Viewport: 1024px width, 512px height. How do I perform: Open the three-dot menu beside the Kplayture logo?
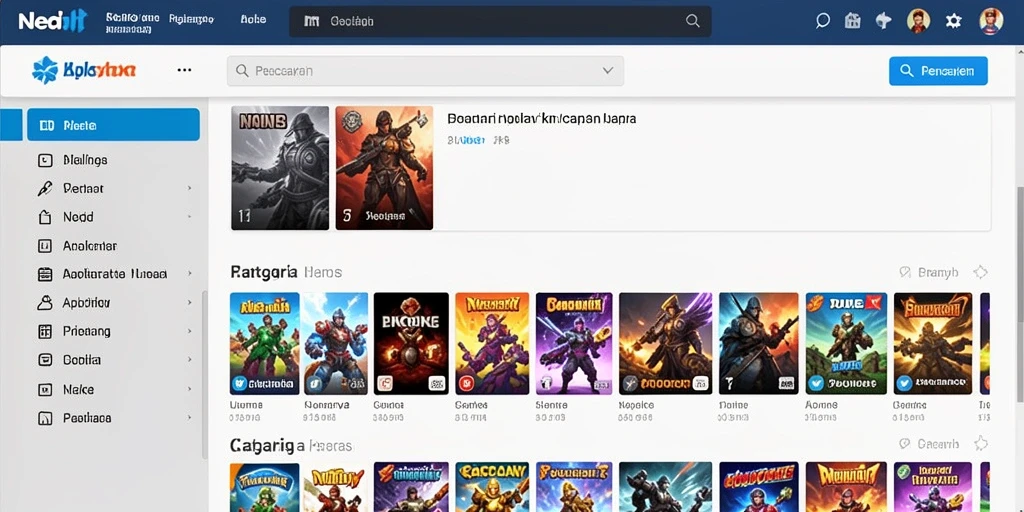pos(184,70)
